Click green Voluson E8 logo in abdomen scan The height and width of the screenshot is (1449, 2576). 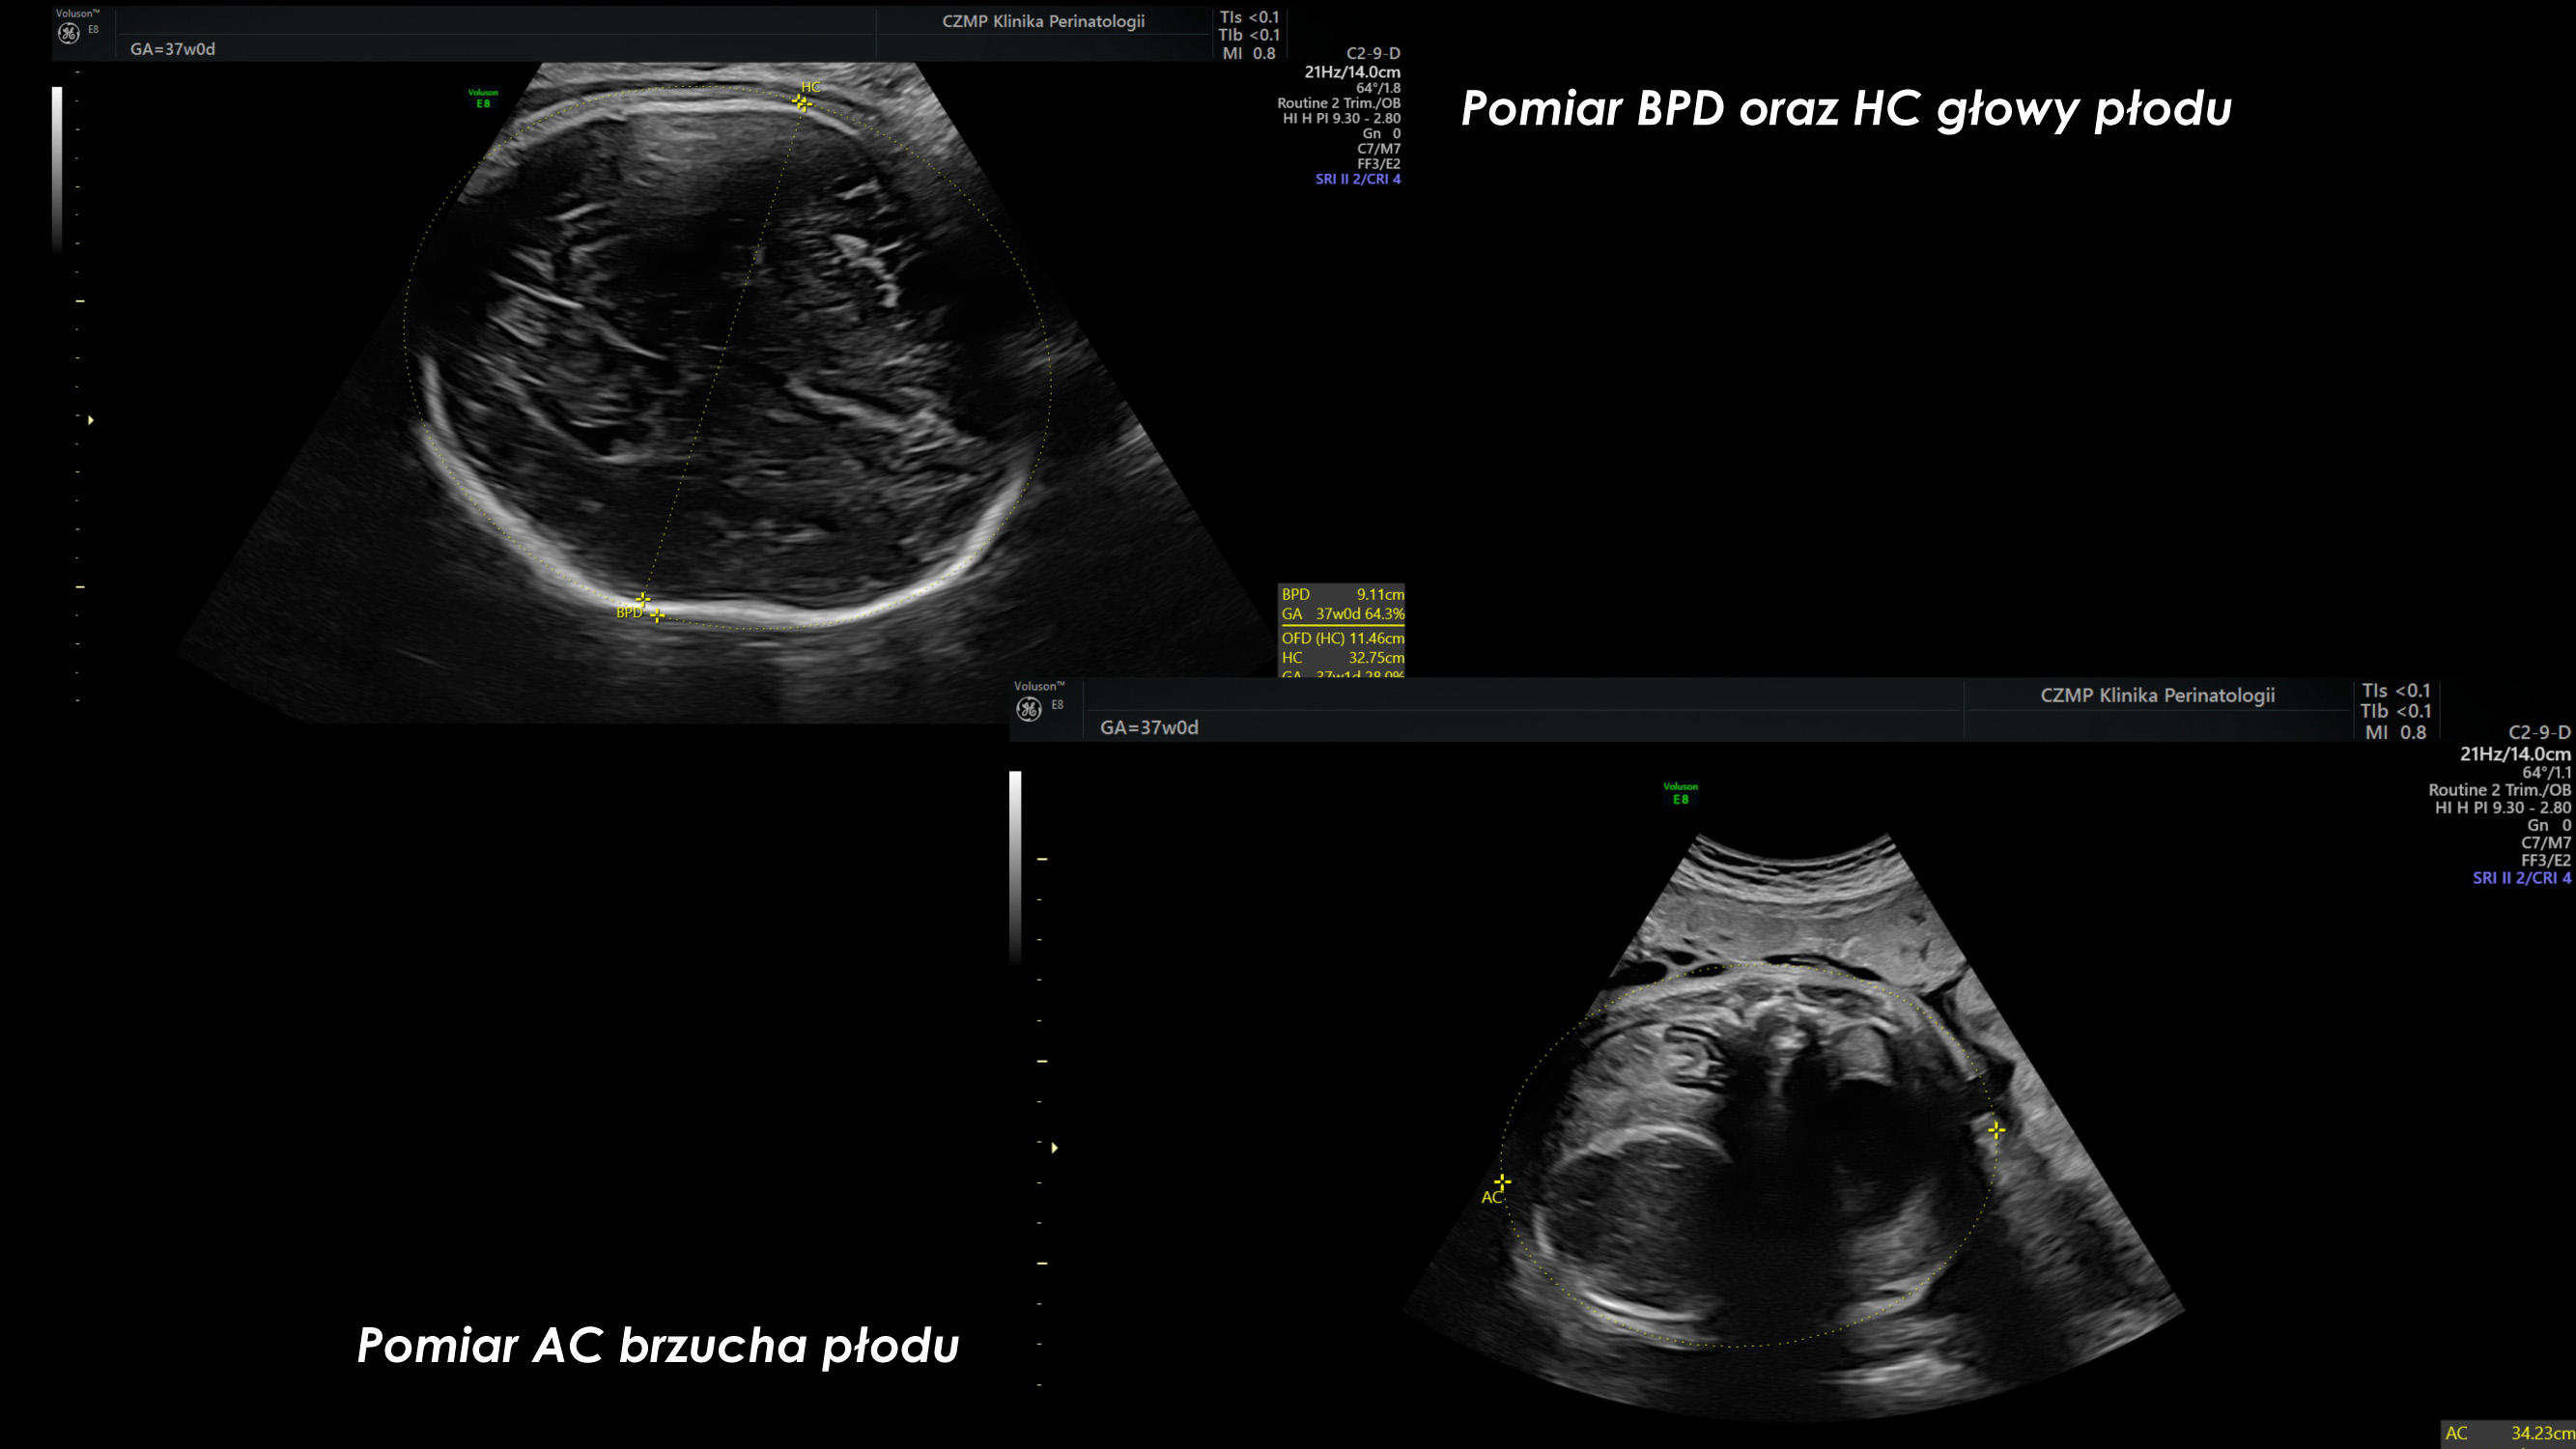point(1680,793)
